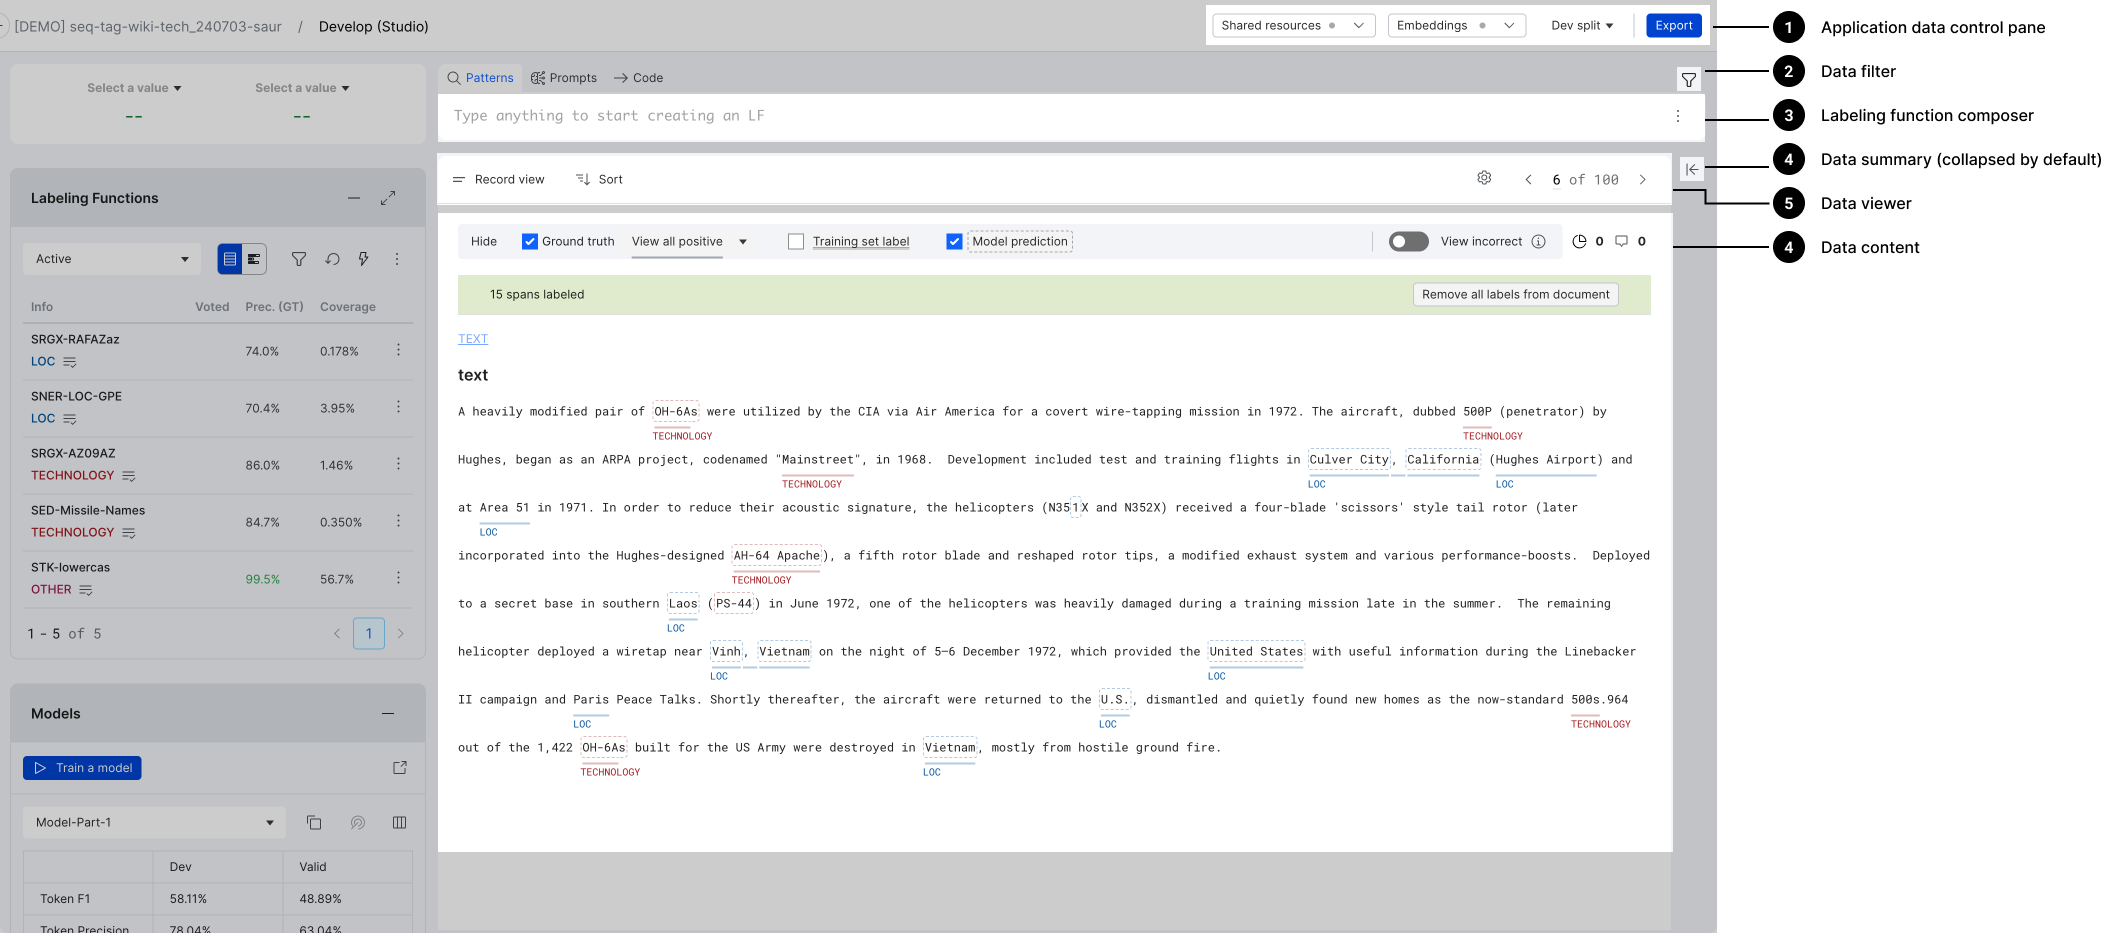Click the Prec. (GT) column header
2103x933 pixels.
(274, 307)
